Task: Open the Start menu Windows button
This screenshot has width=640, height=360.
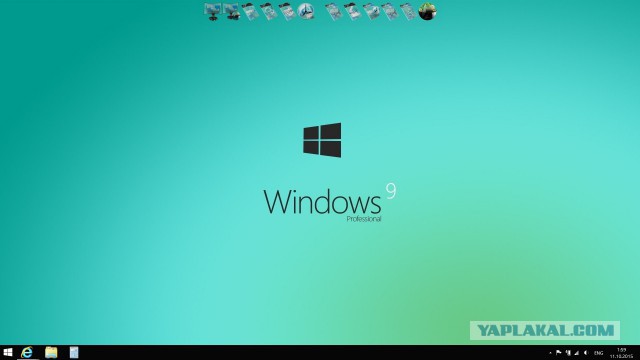Action: point(7,353)
